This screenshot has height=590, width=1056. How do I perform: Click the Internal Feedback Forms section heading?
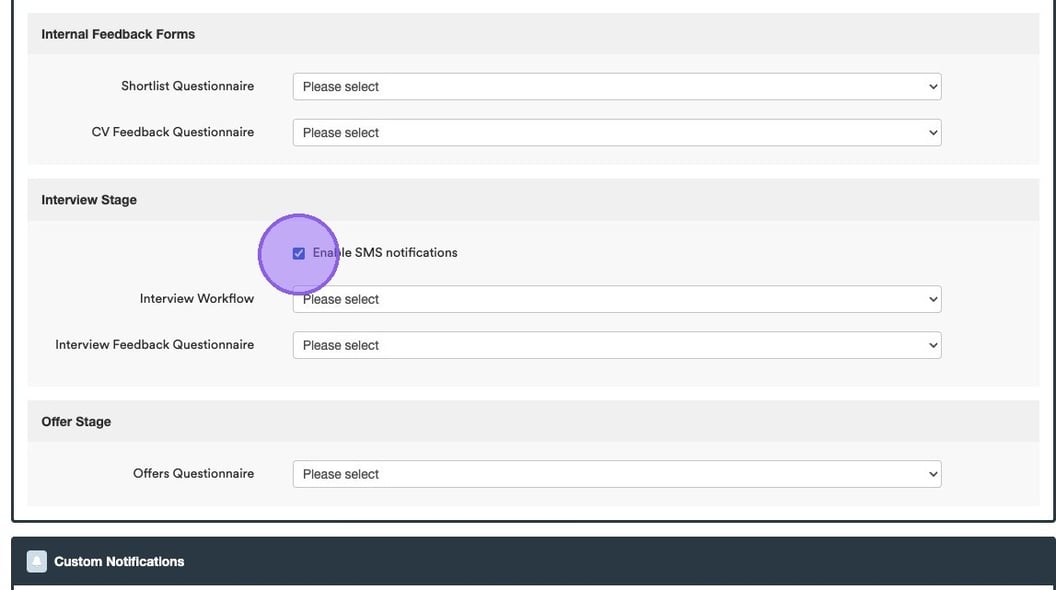[x=118, y=34]
